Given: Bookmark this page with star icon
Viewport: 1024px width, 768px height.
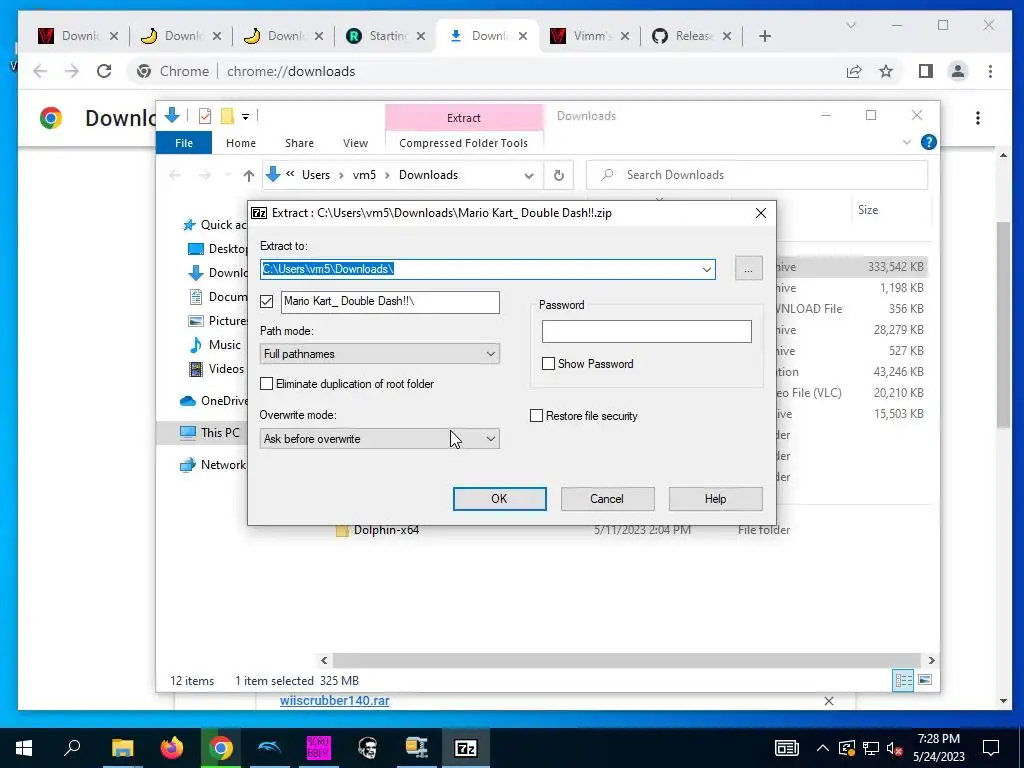Looking at the screenshot, I should pos(886,71).
